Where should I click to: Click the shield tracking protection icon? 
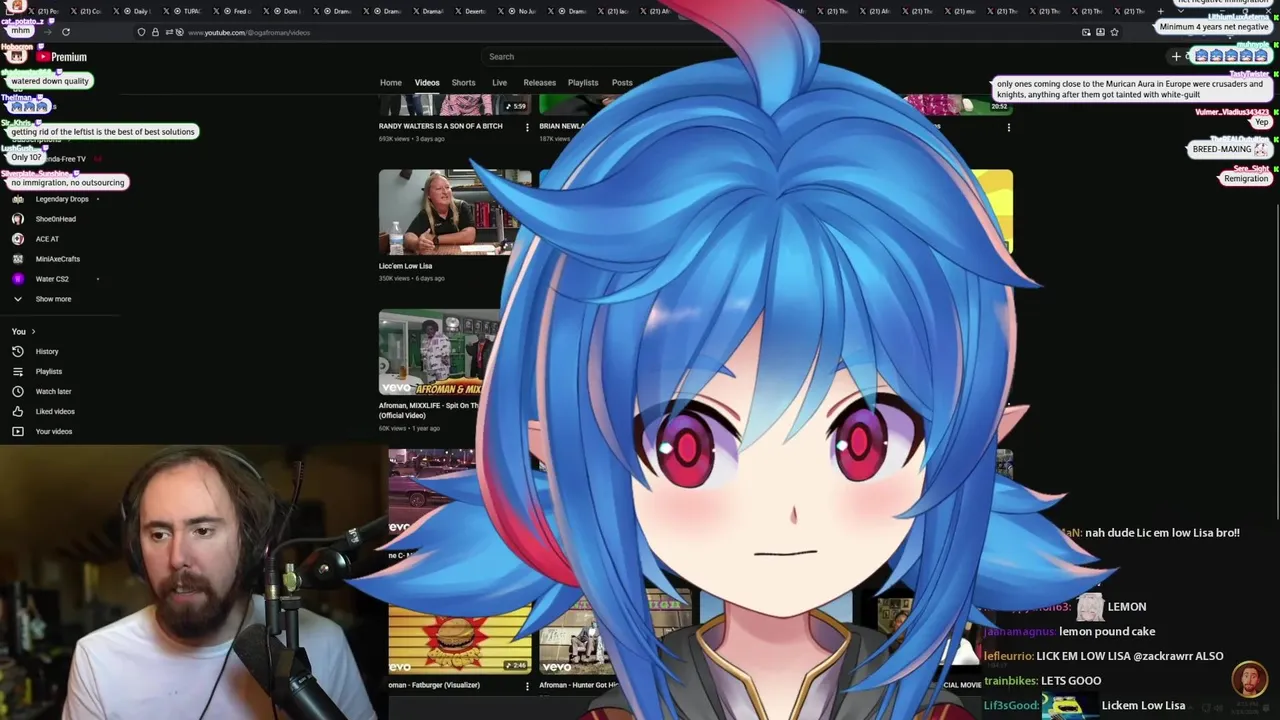click(141, 32)
